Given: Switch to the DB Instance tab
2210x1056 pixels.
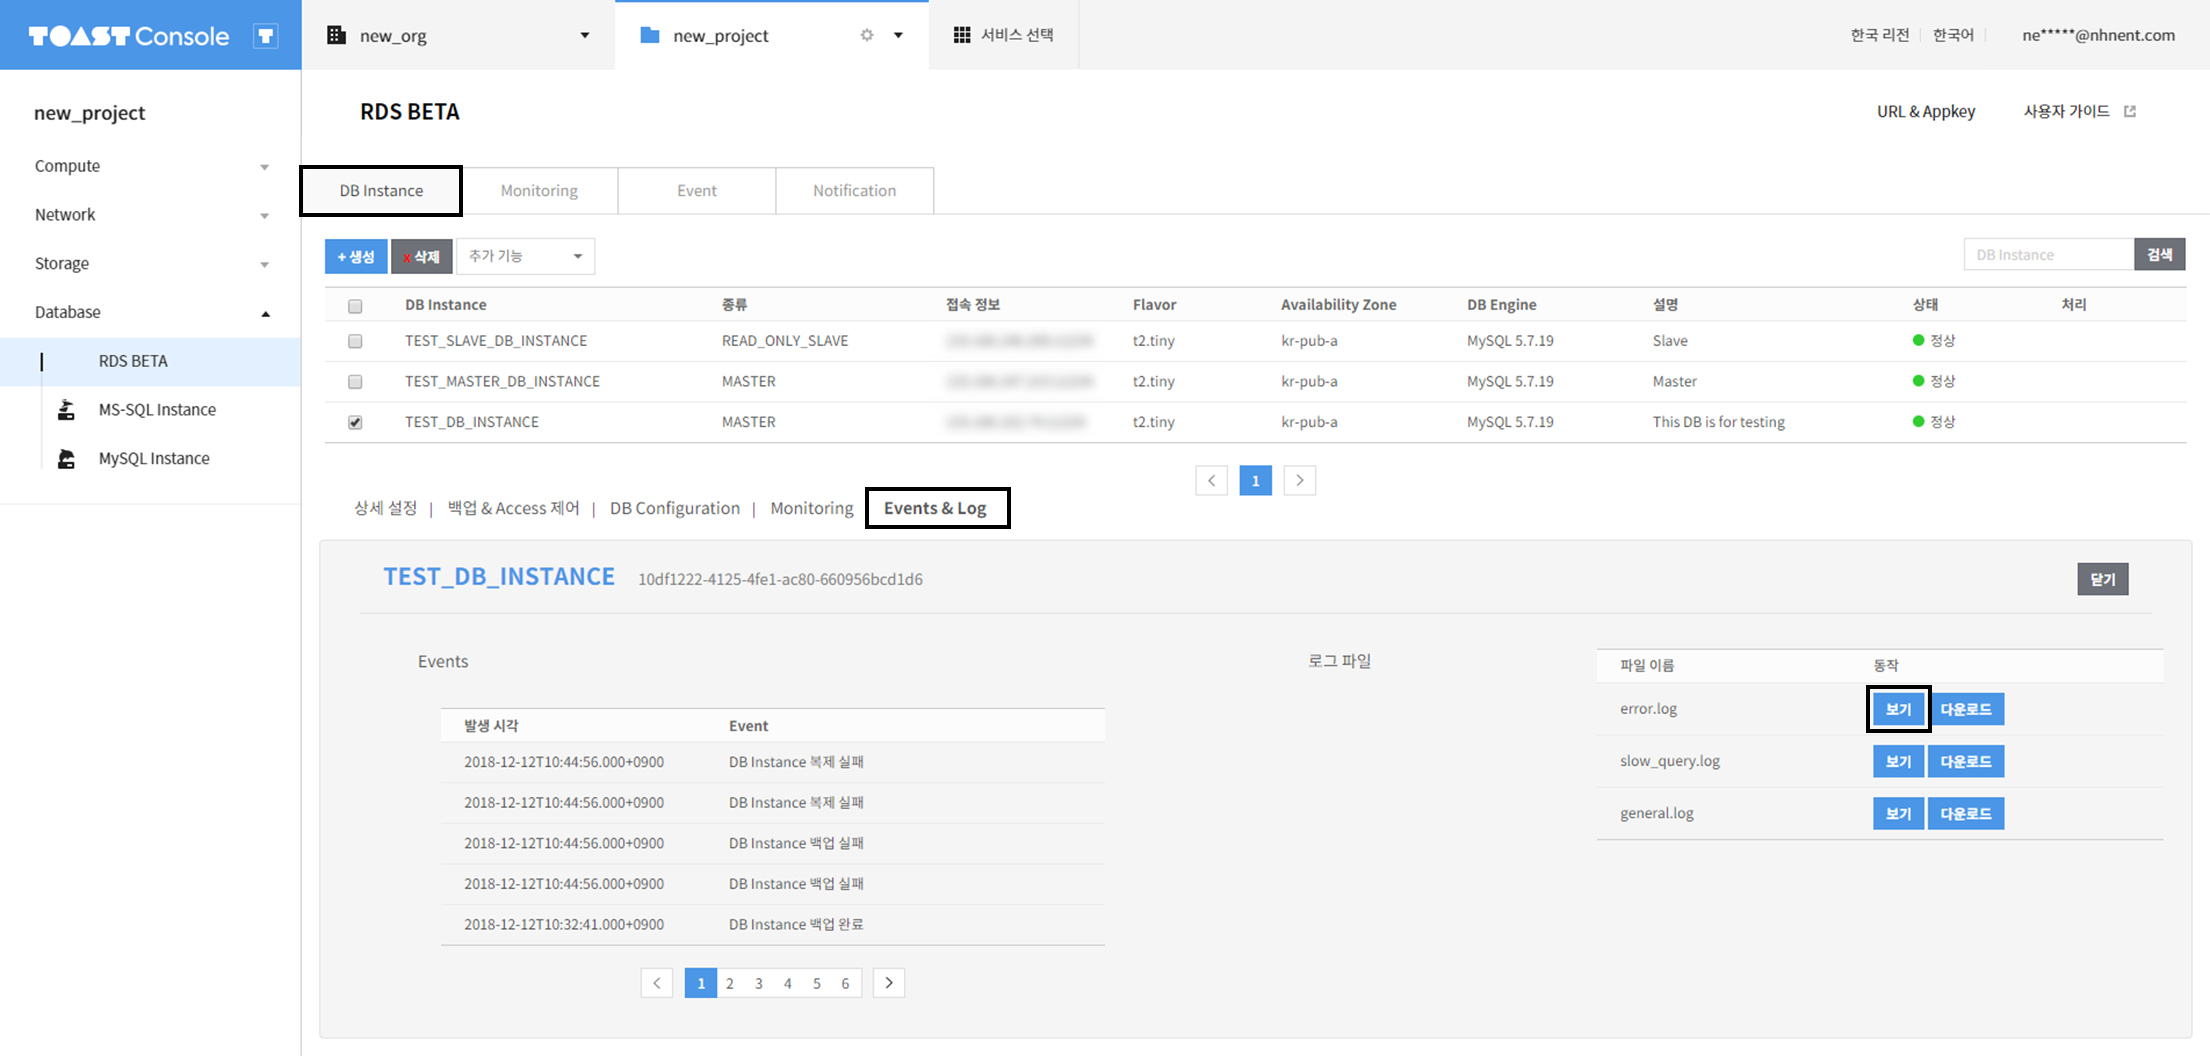Looking at the screenshot, I should click(381, 190).
